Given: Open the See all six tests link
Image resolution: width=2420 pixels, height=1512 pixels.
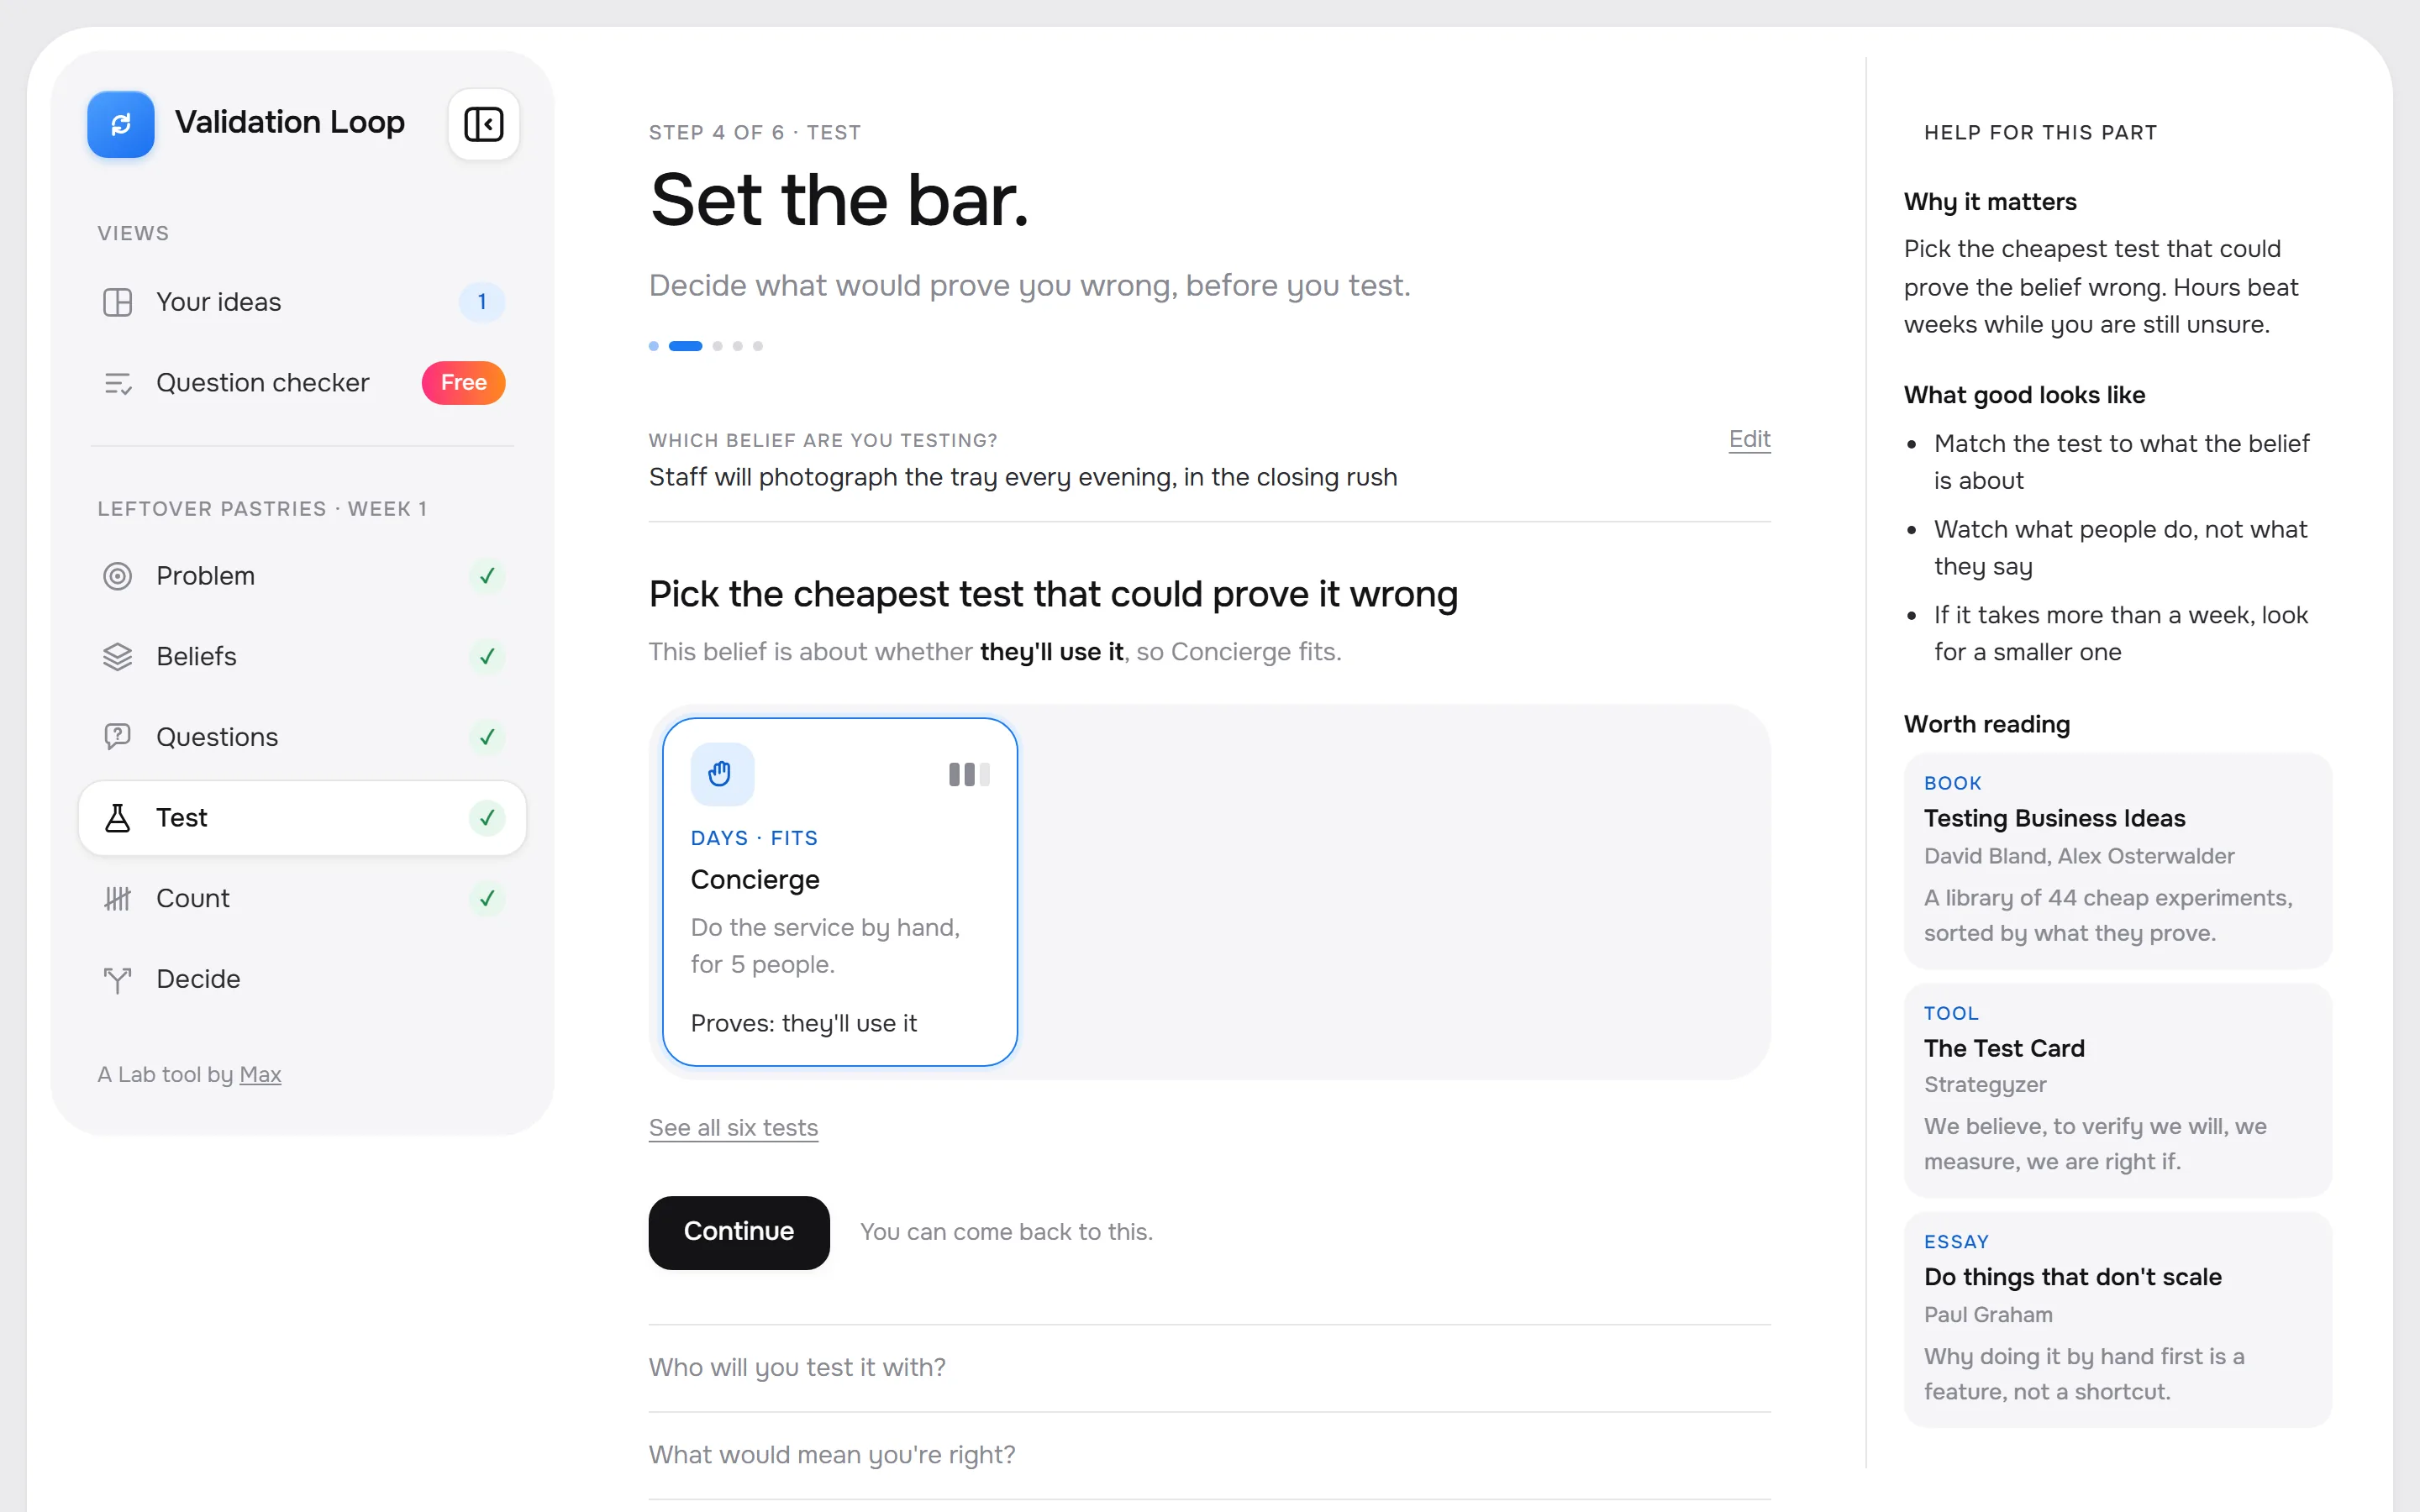Looking at the screenshot, I should [733, 1128].
